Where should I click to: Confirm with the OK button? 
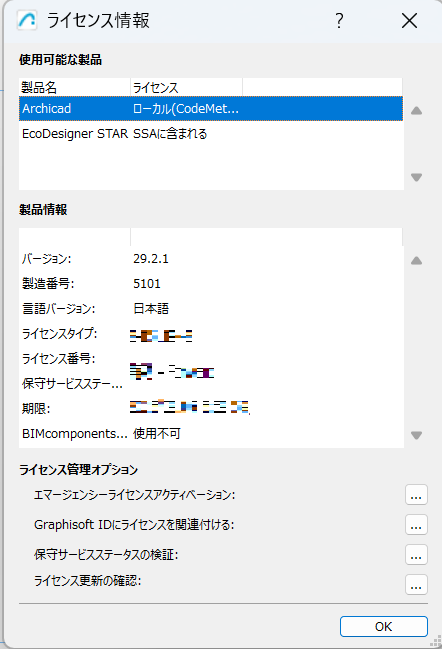(384, 626)
